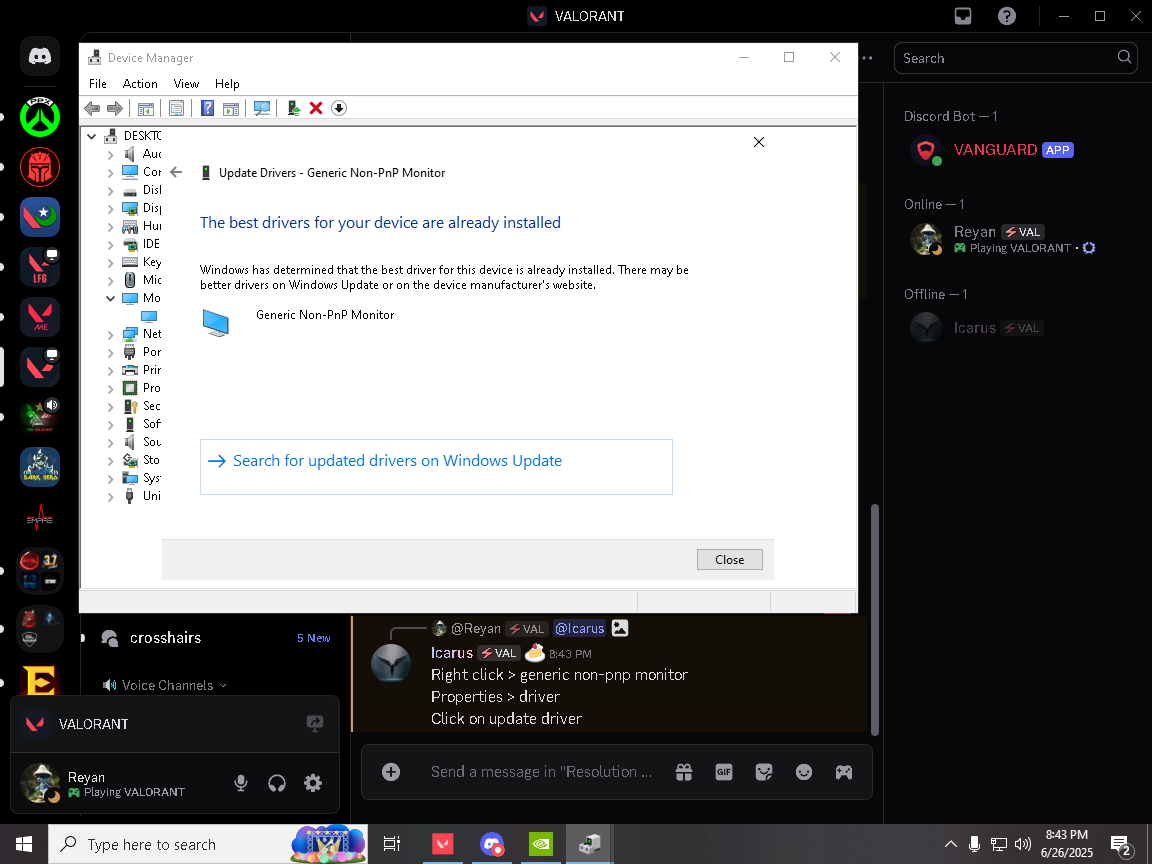The width and height of the screenshot is (1152, 864).
Task: Click Search for updated drivers on Windows Update
Action: [x=397, y=461]
